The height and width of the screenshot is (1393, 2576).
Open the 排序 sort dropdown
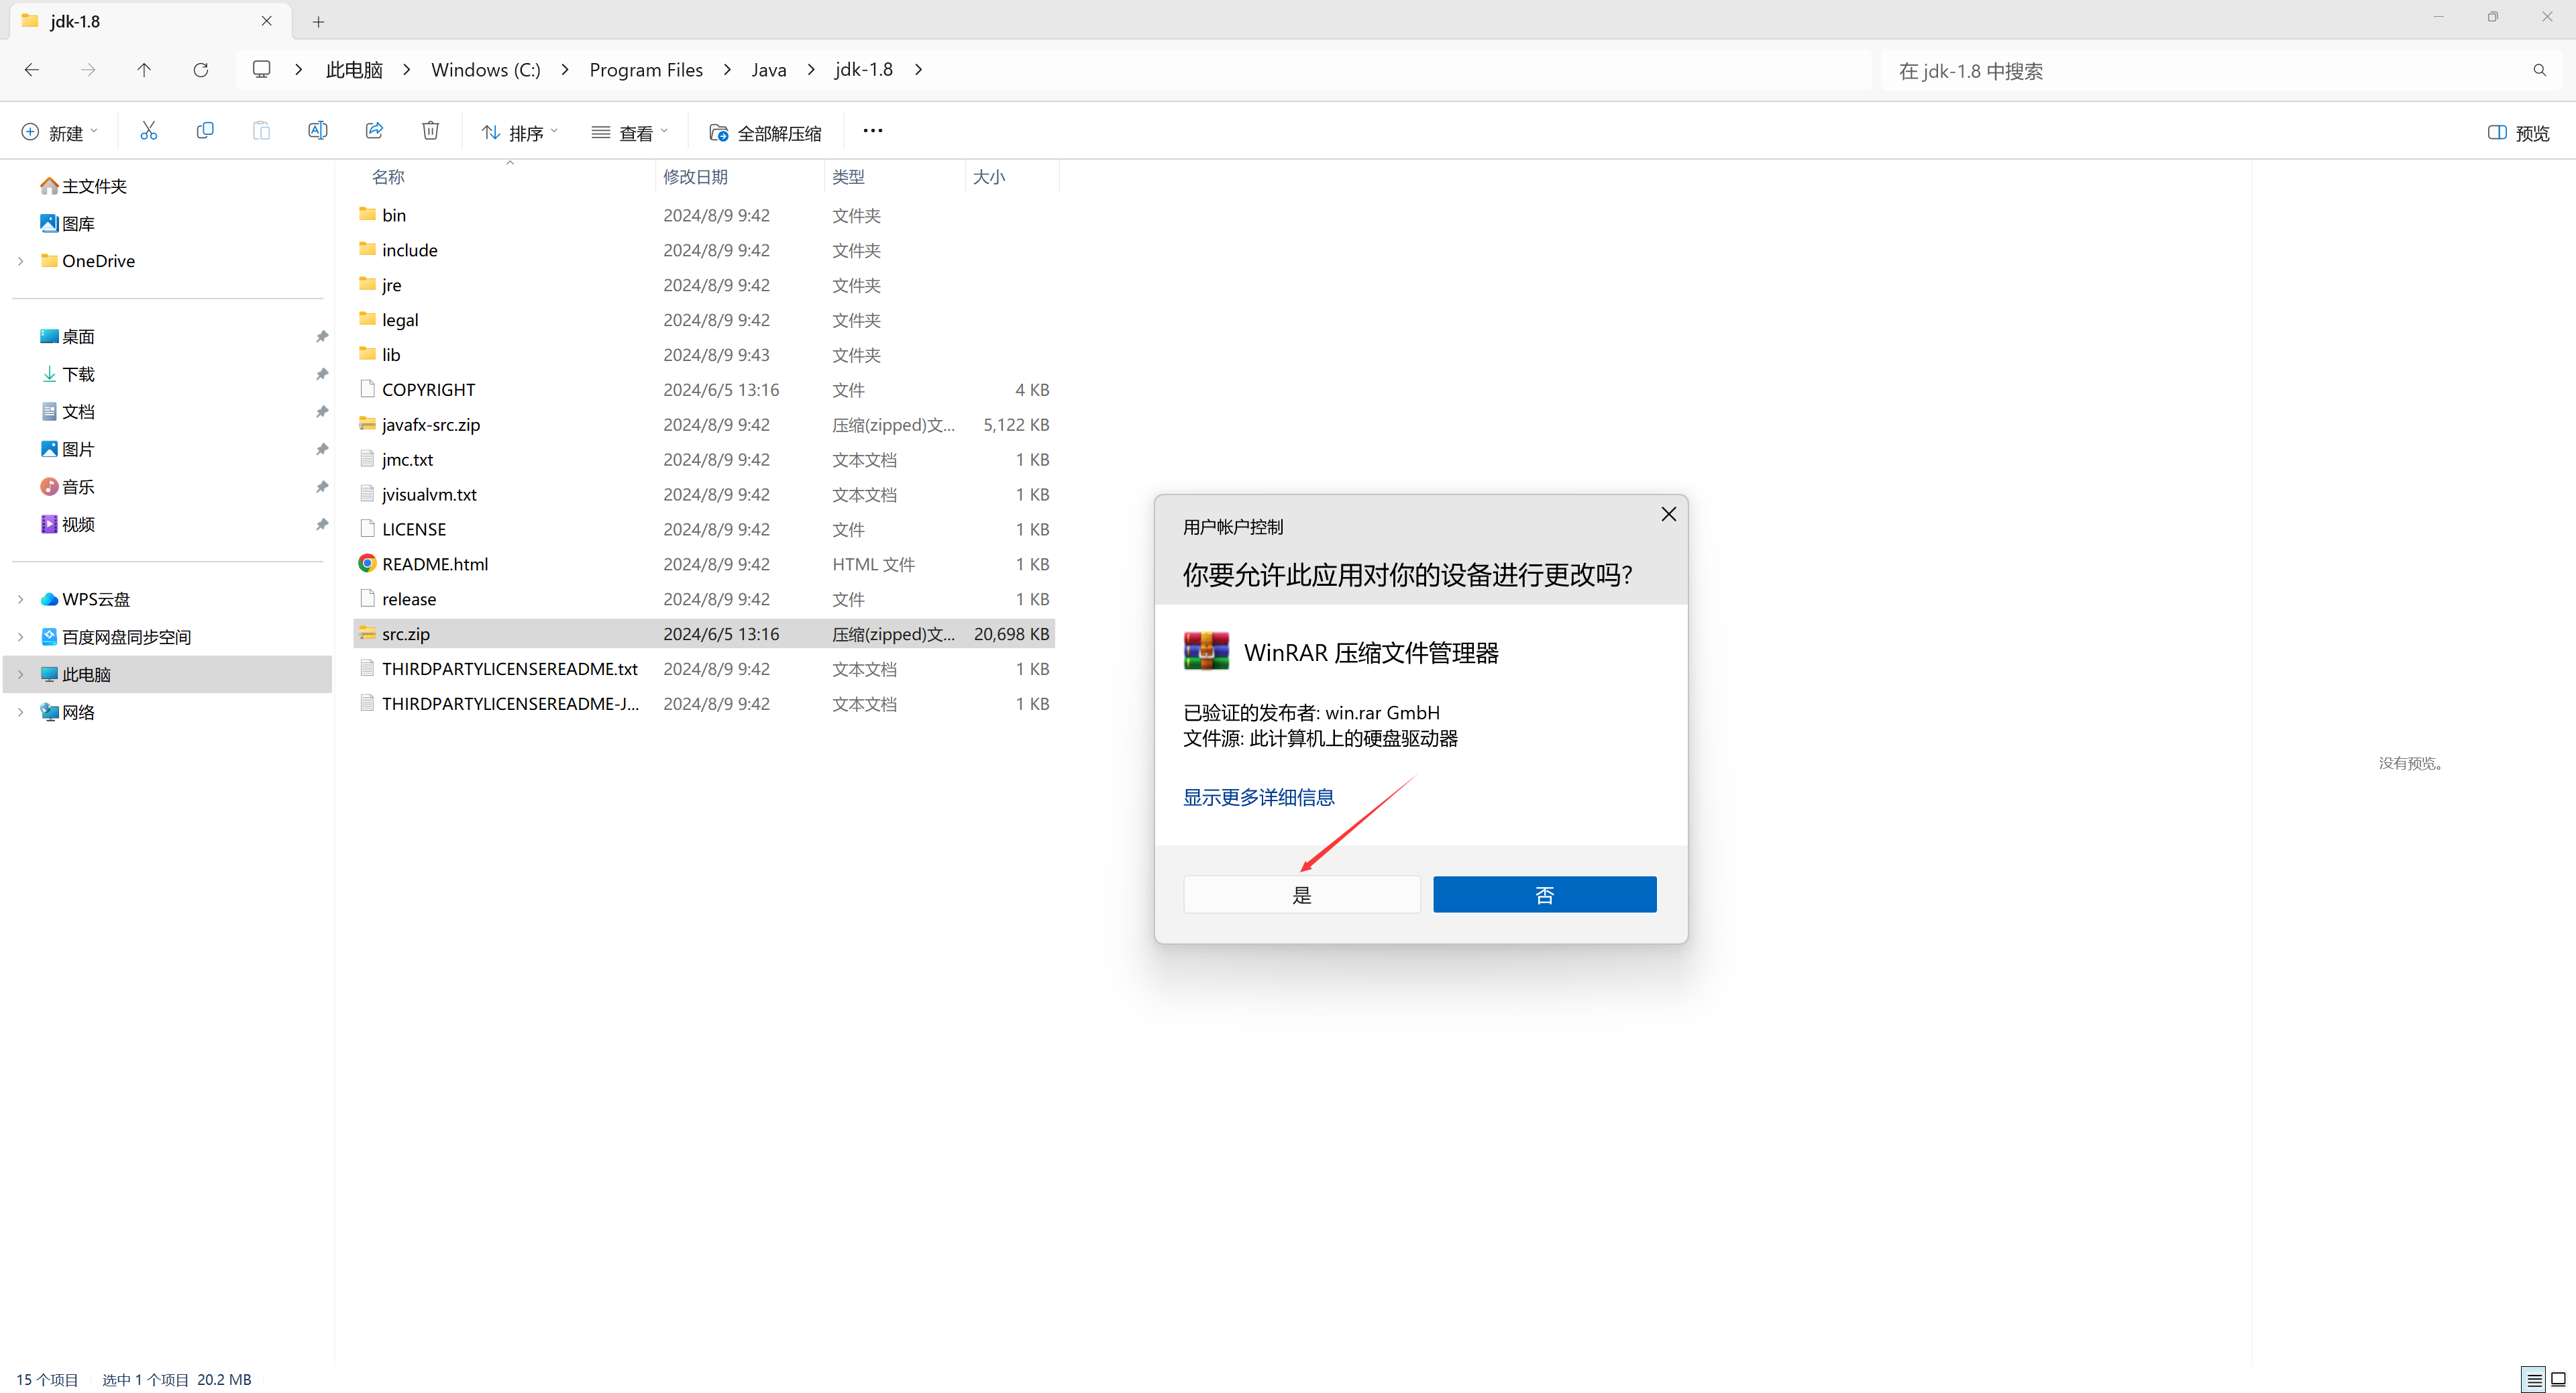[519, 133]
